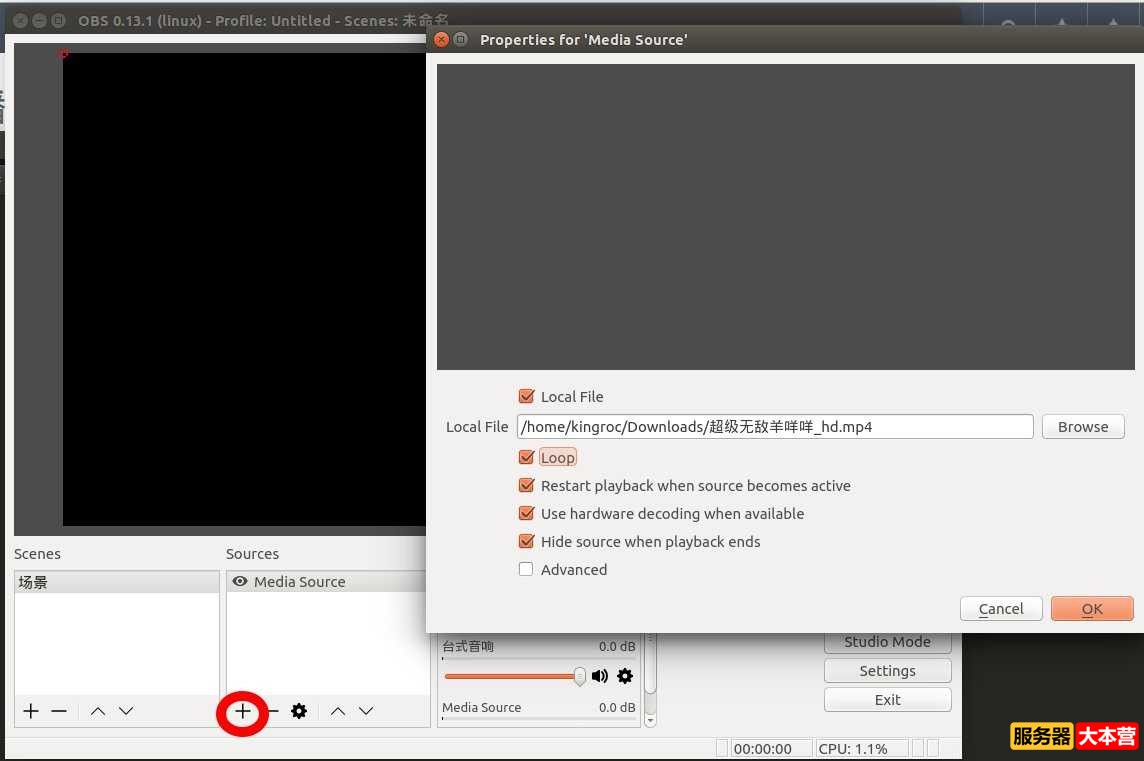Move Media Source down in the sources list

(x=366, y=711)
